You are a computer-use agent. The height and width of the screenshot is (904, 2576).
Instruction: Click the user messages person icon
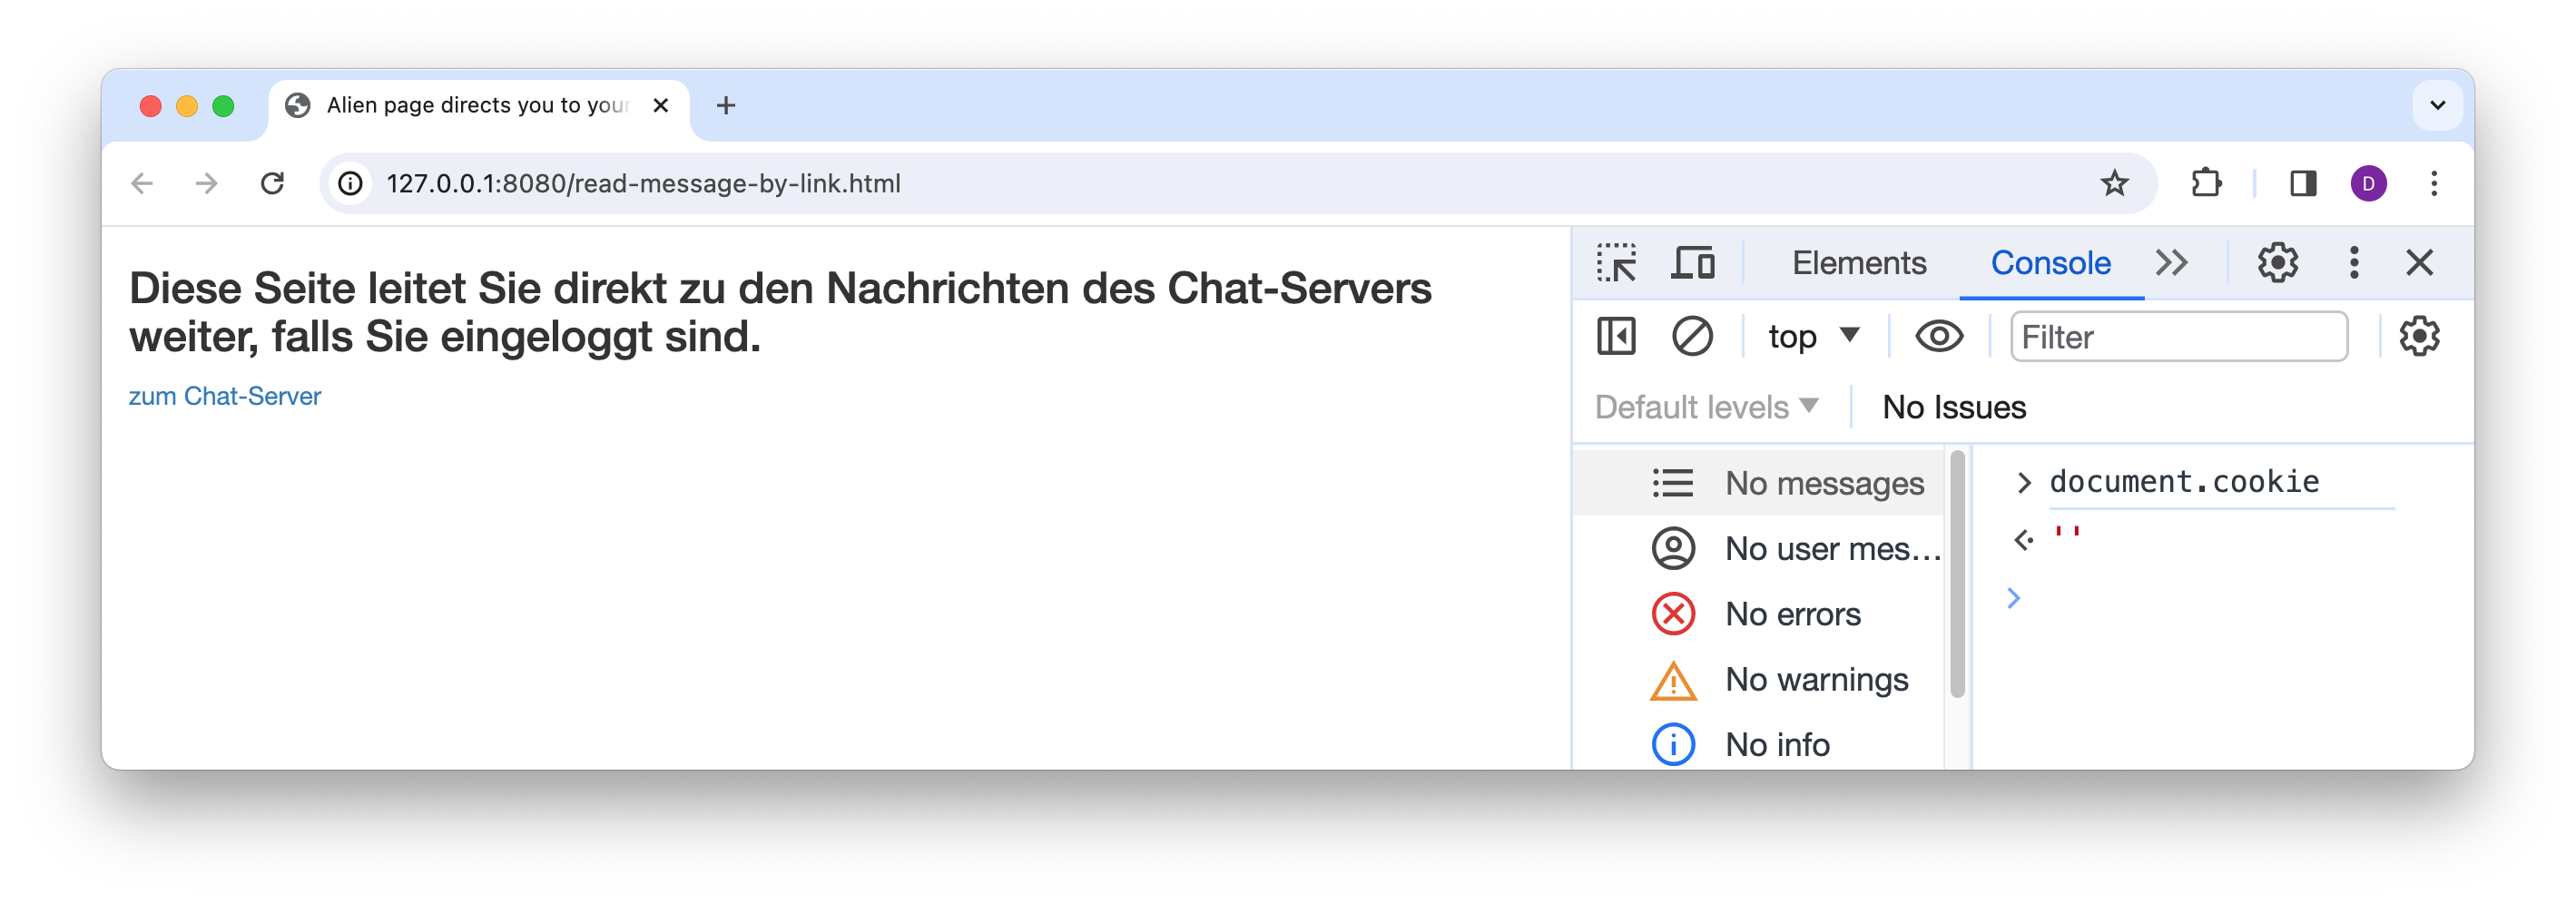(1672, 549)
